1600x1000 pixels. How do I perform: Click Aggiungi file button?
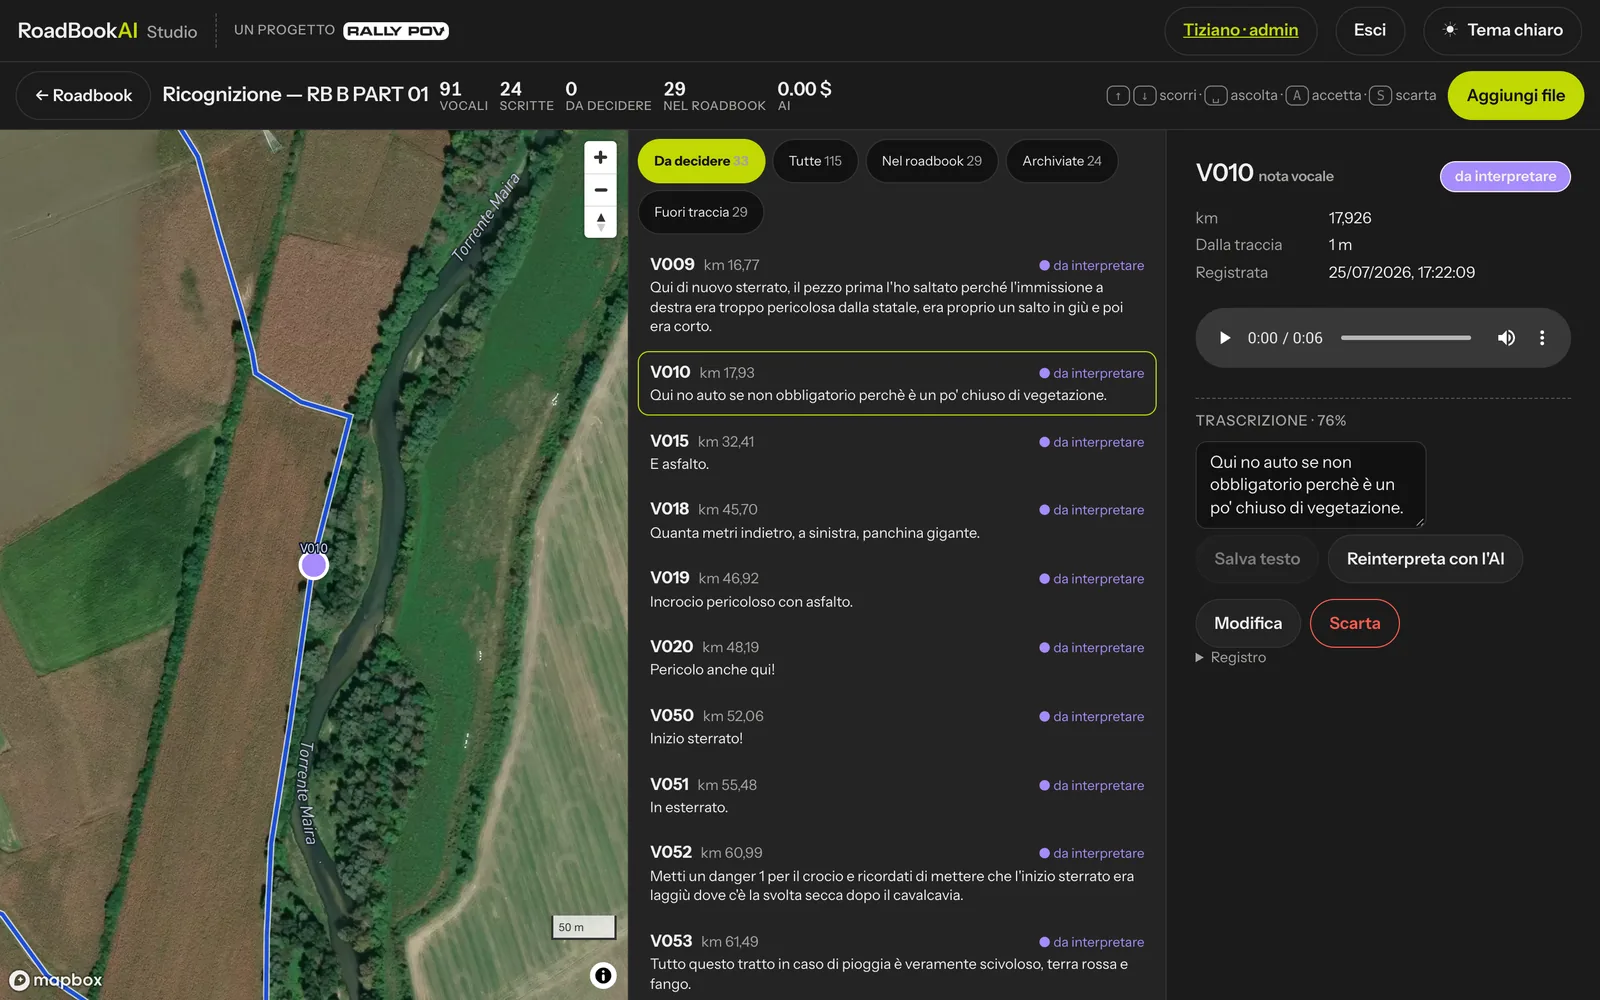[x=1515, y=95]
